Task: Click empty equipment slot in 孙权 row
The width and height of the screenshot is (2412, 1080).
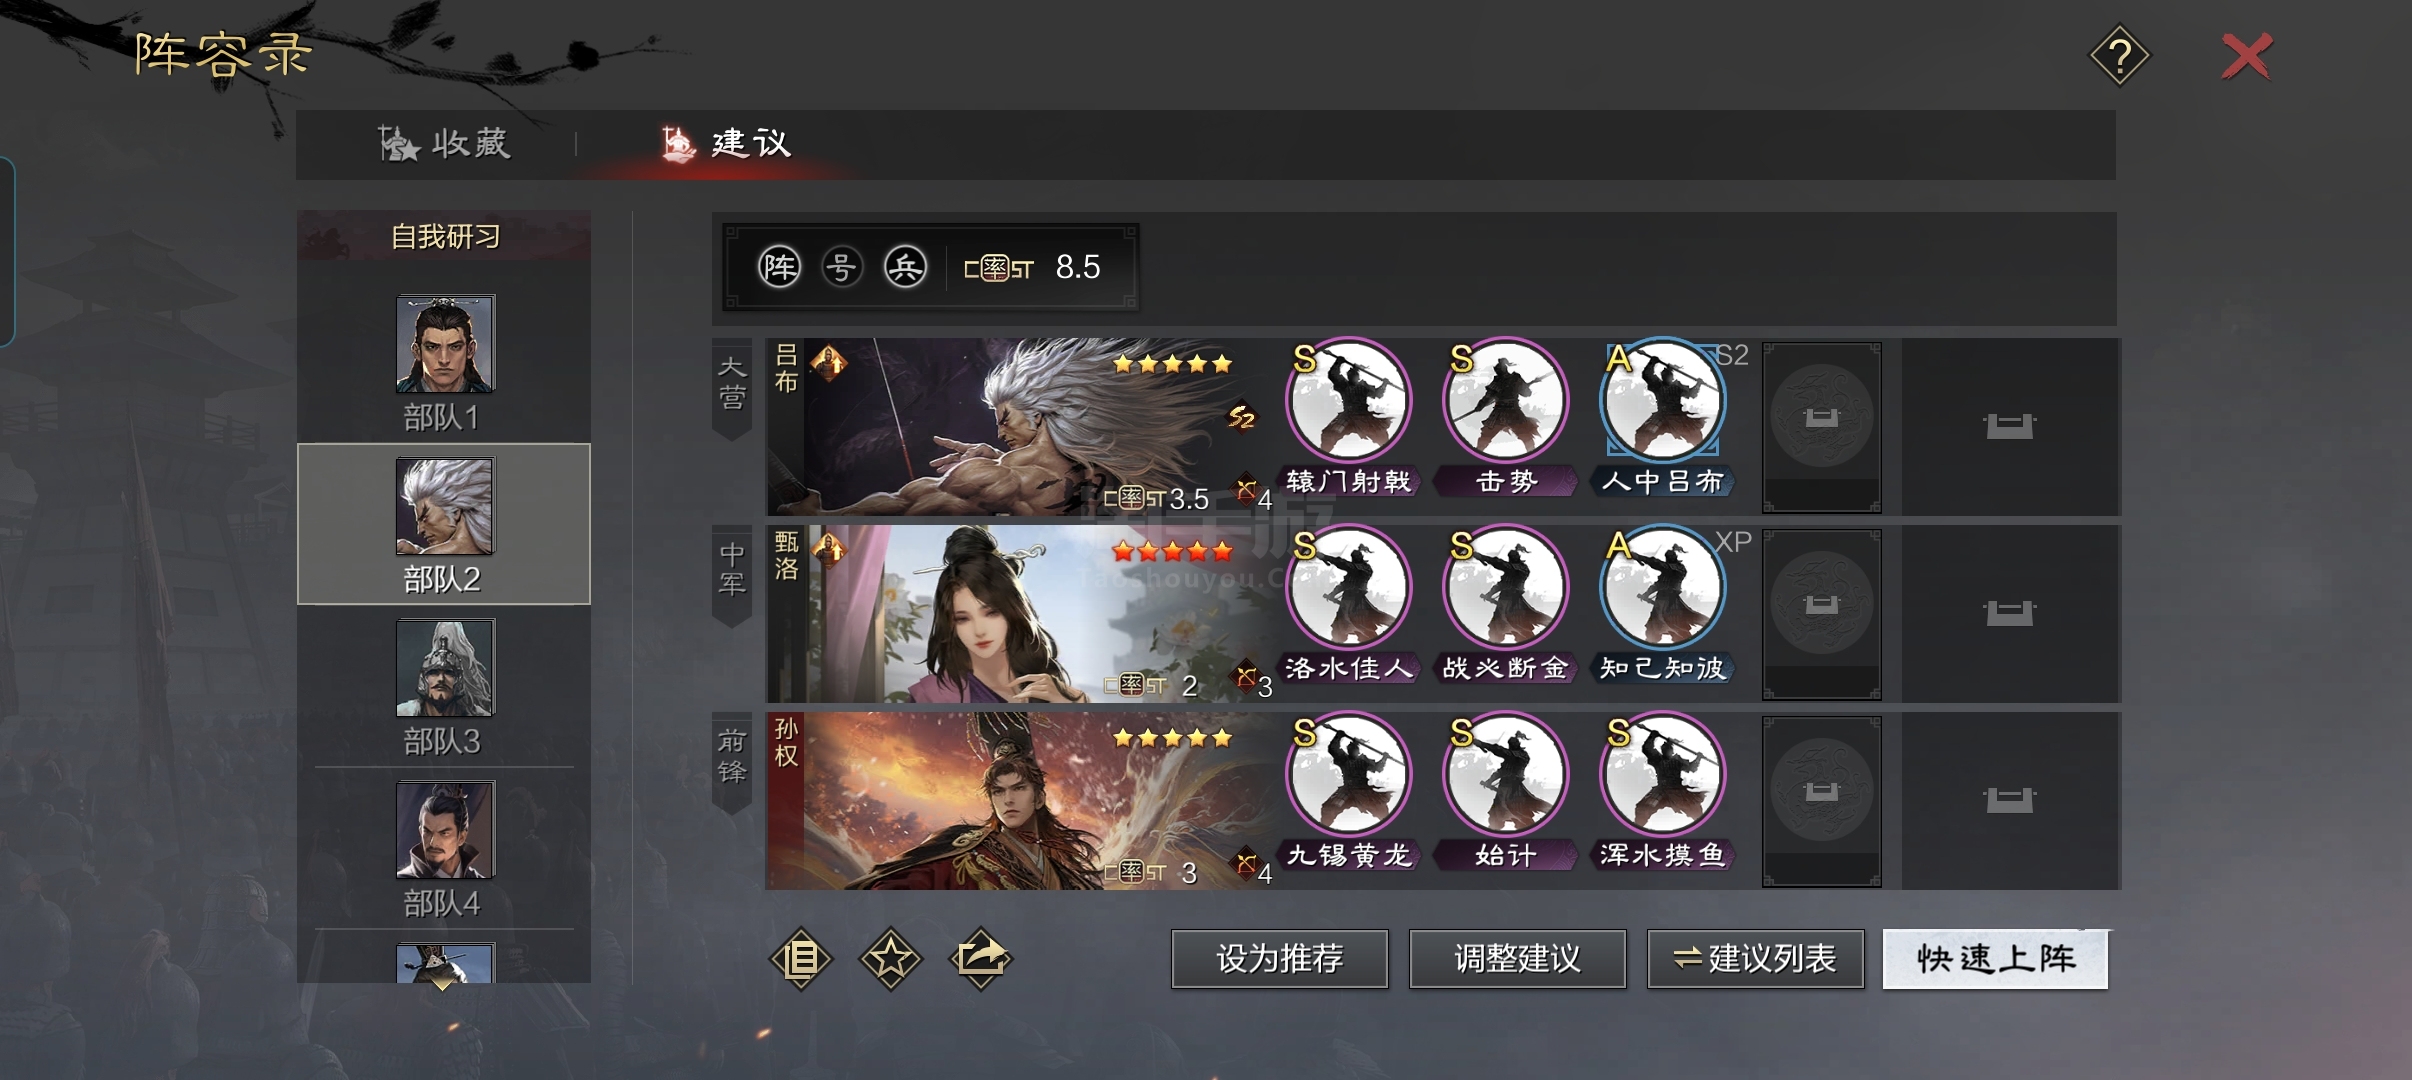Action: (x=1821, y=801)
